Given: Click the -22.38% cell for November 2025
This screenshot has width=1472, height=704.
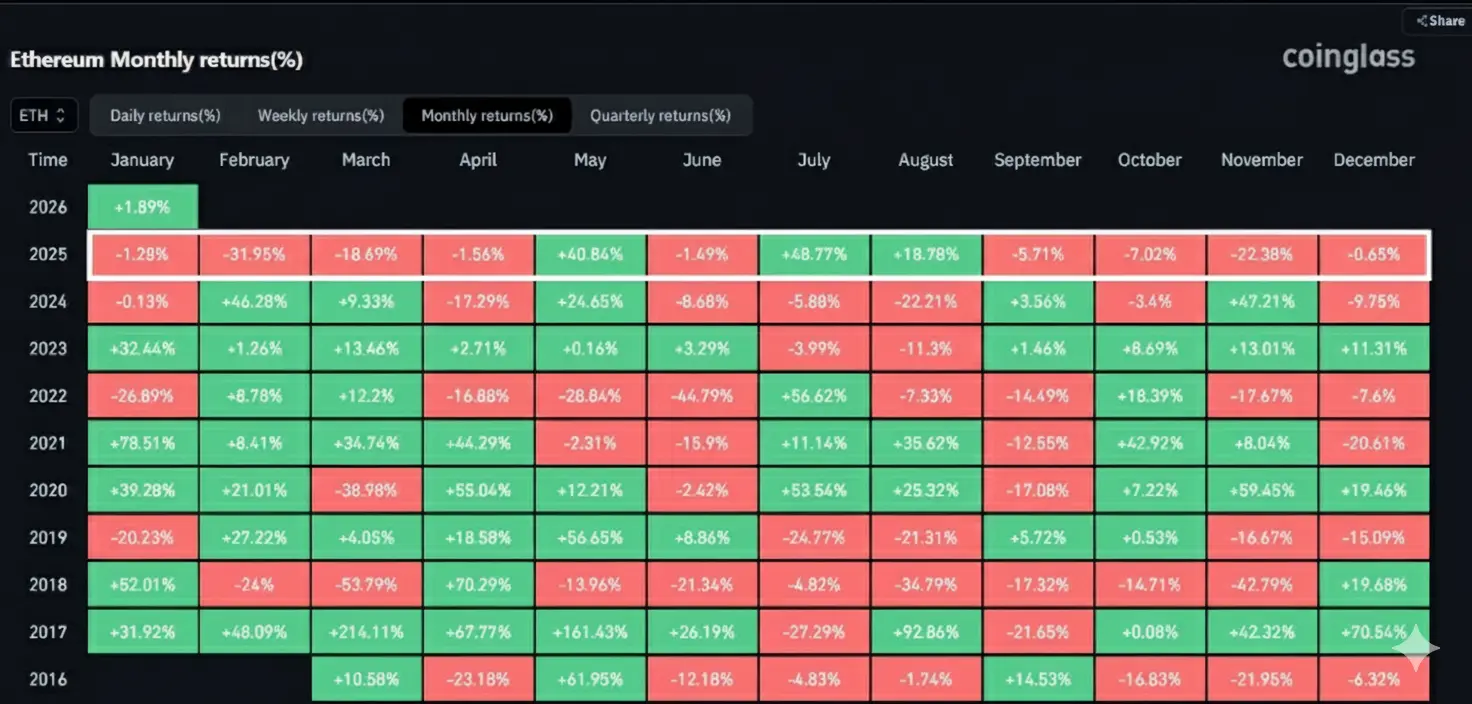Looking at the screenshot, I should [1262, 254].
